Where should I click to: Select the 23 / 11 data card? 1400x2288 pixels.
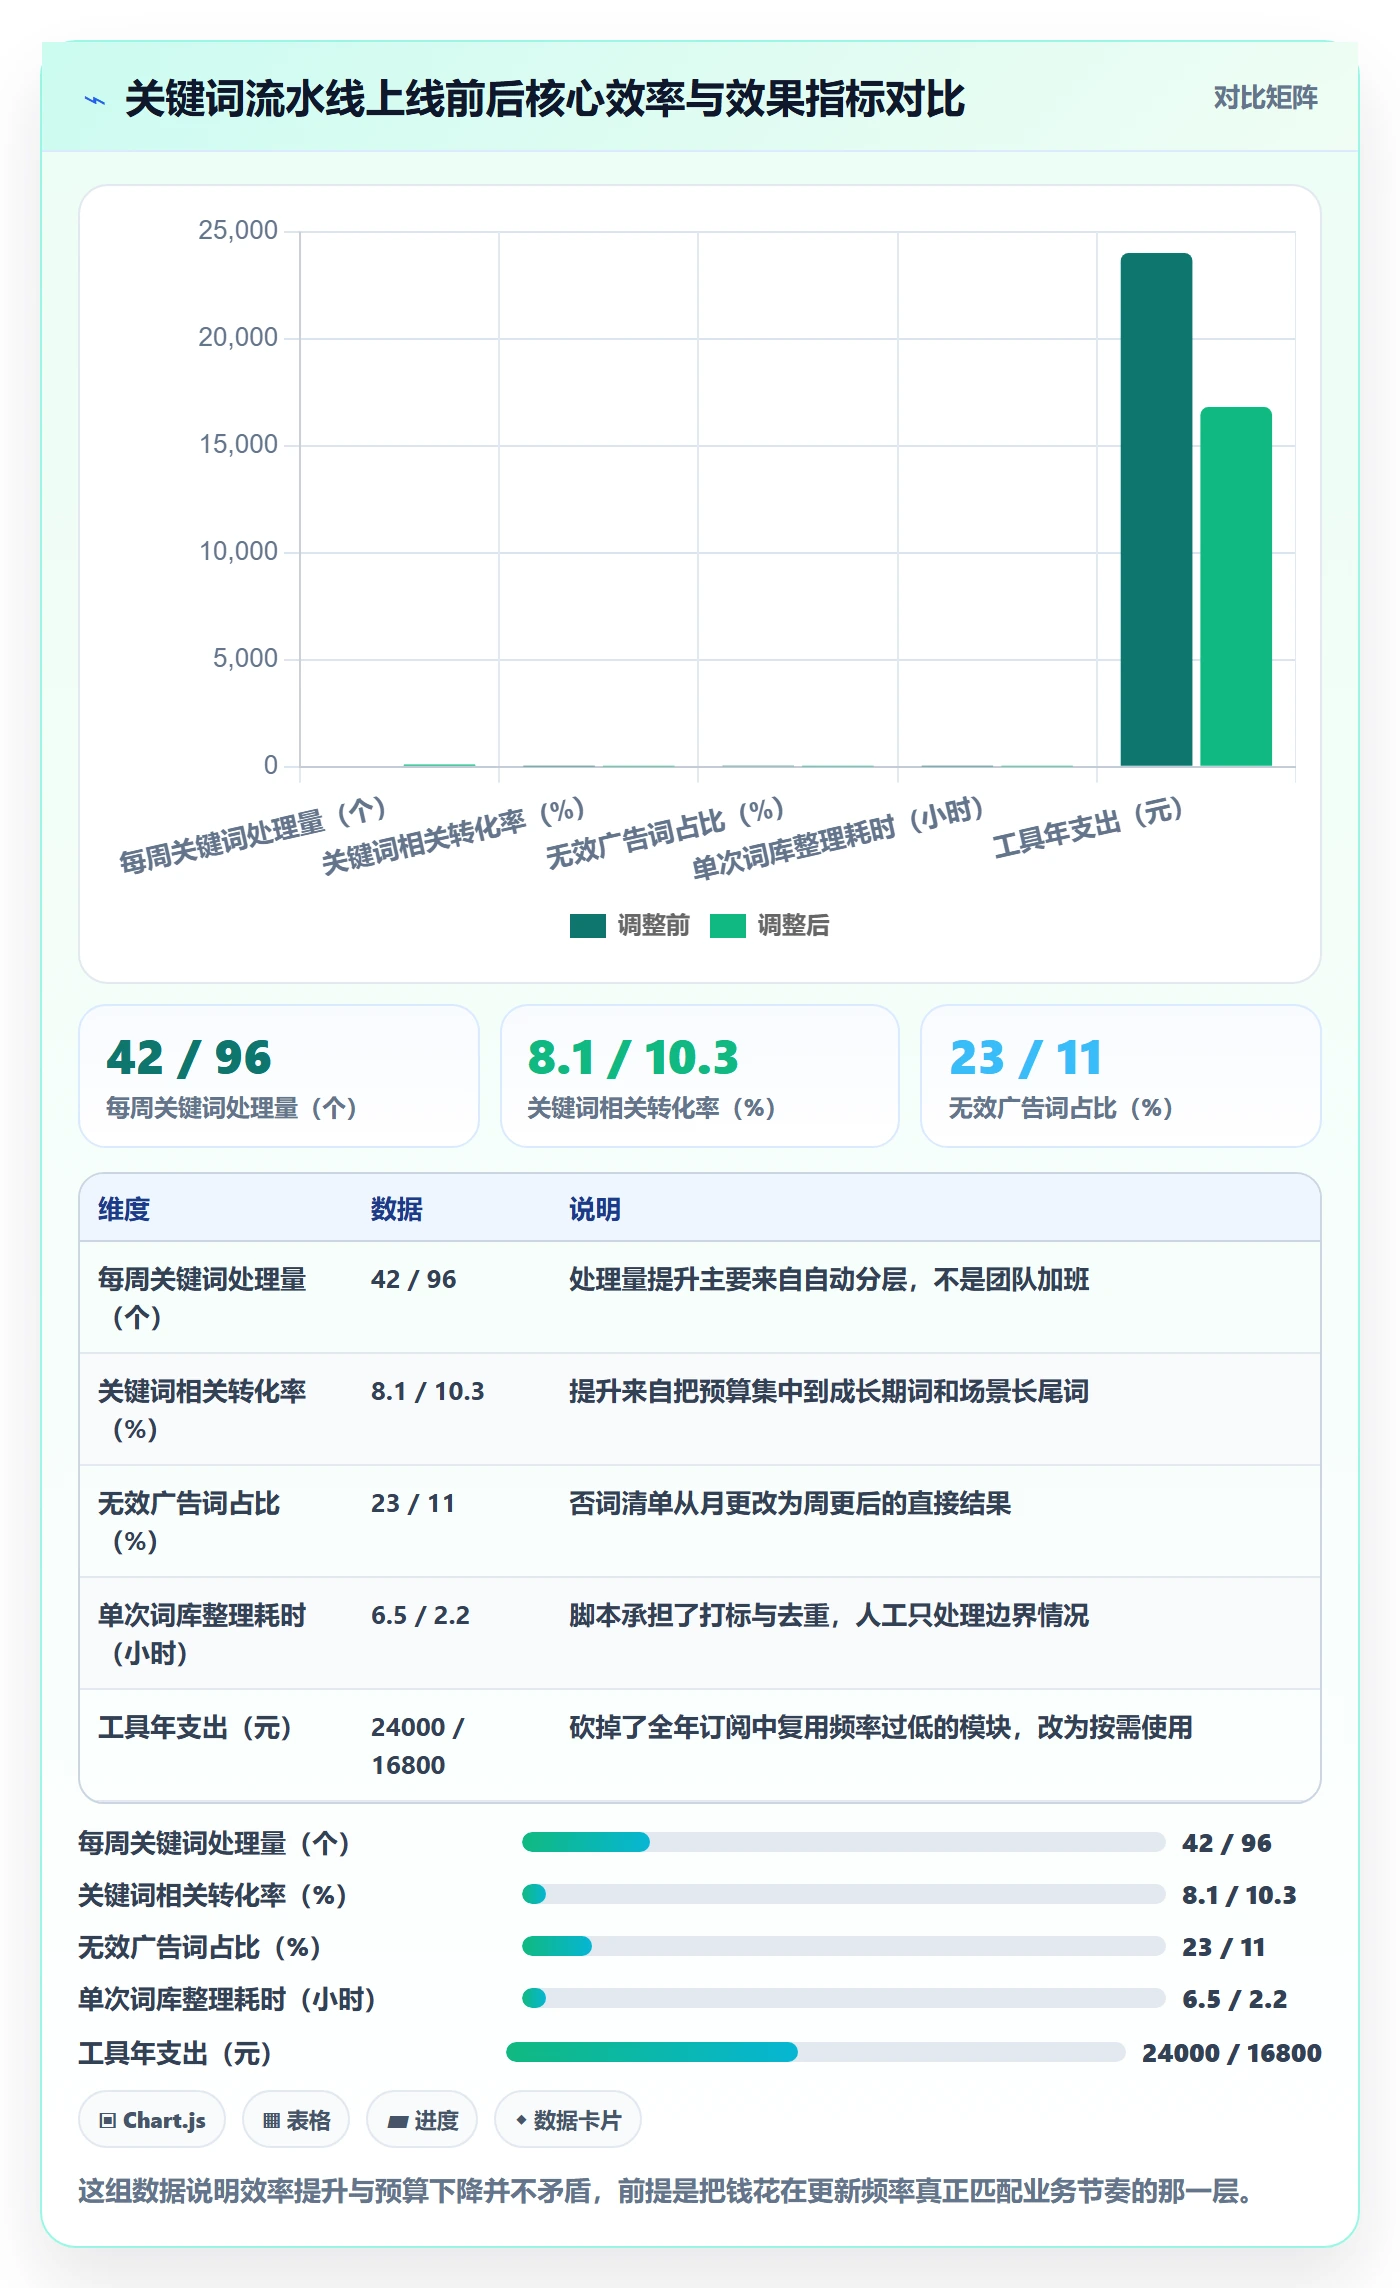click(1121, 1076)
